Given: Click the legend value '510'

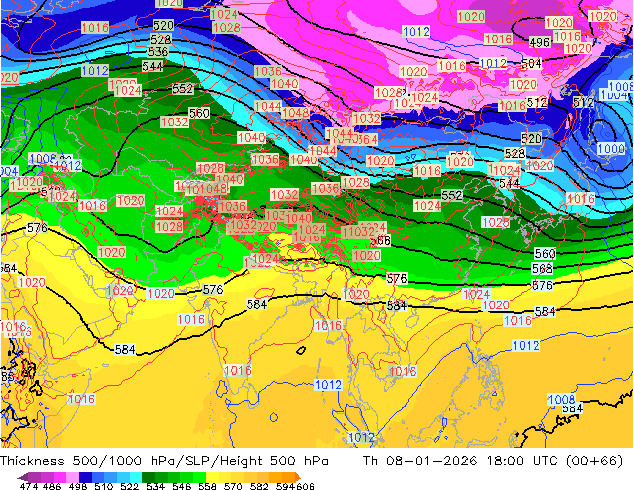Looking at the screenshot, I should tap(104, 486).
